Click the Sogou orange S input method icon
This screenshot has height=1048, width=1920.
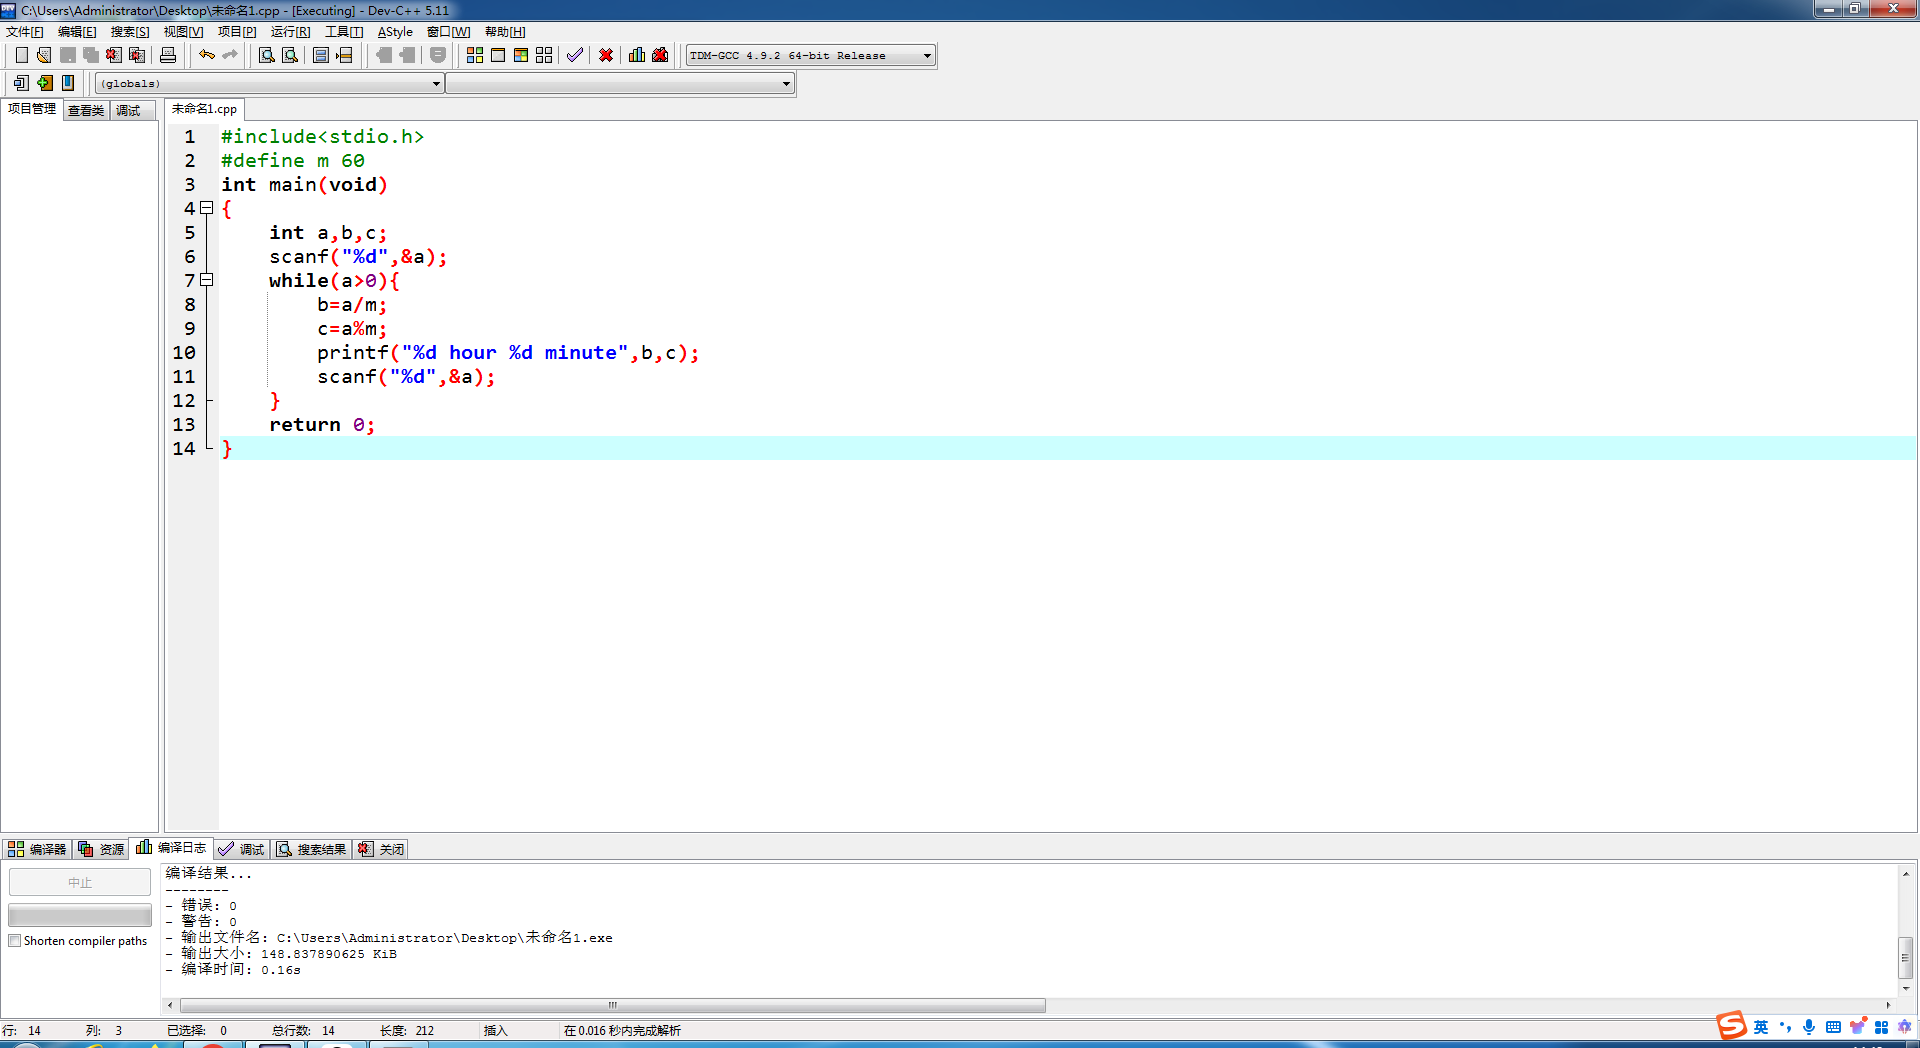pos(1731,1025)
